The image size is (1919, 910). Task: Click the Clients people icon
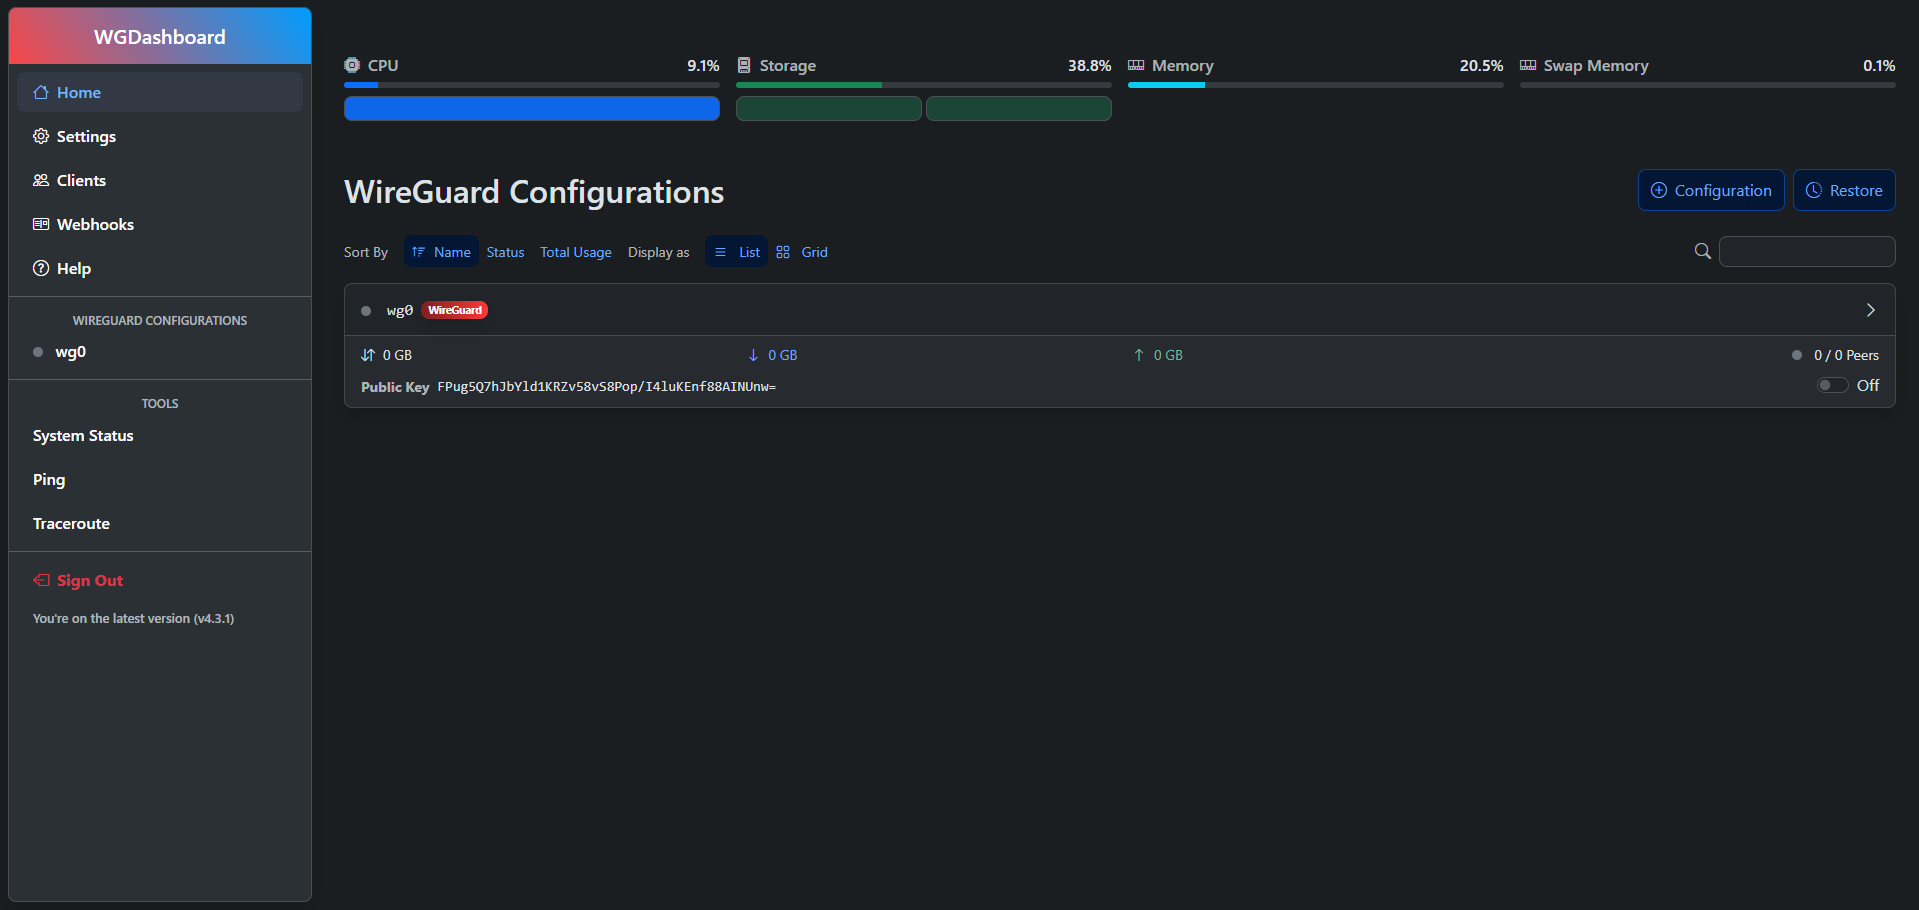(x=41, y=180)
